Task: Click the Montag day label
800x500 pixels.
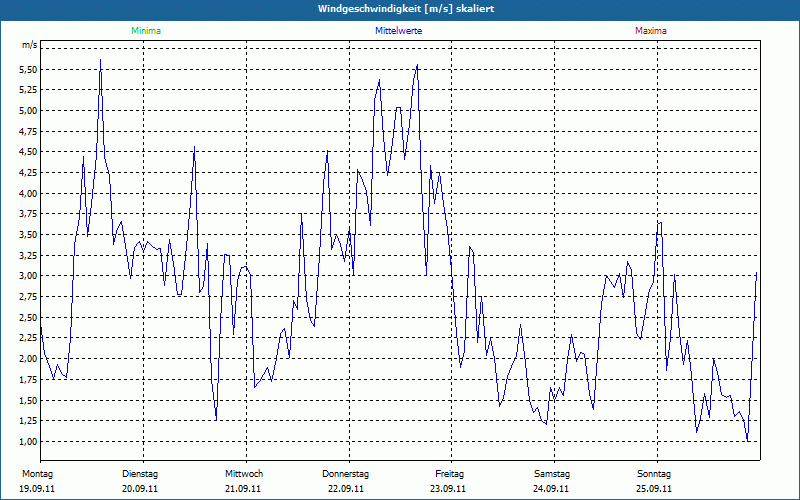Action: [x=37, y=474]
